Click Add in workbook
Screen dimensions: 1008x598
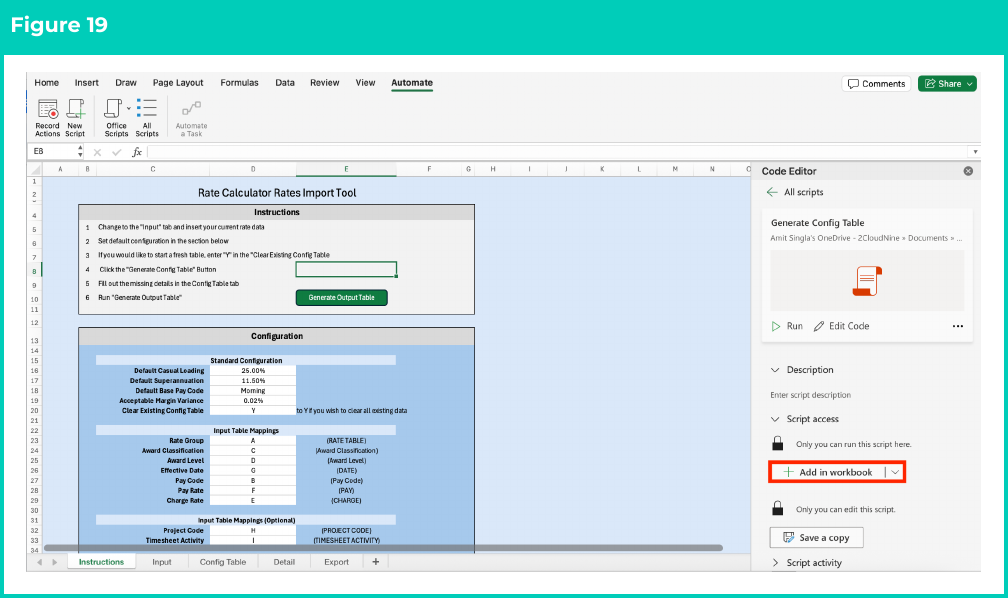pyautogui.click(x=828, y=472)
